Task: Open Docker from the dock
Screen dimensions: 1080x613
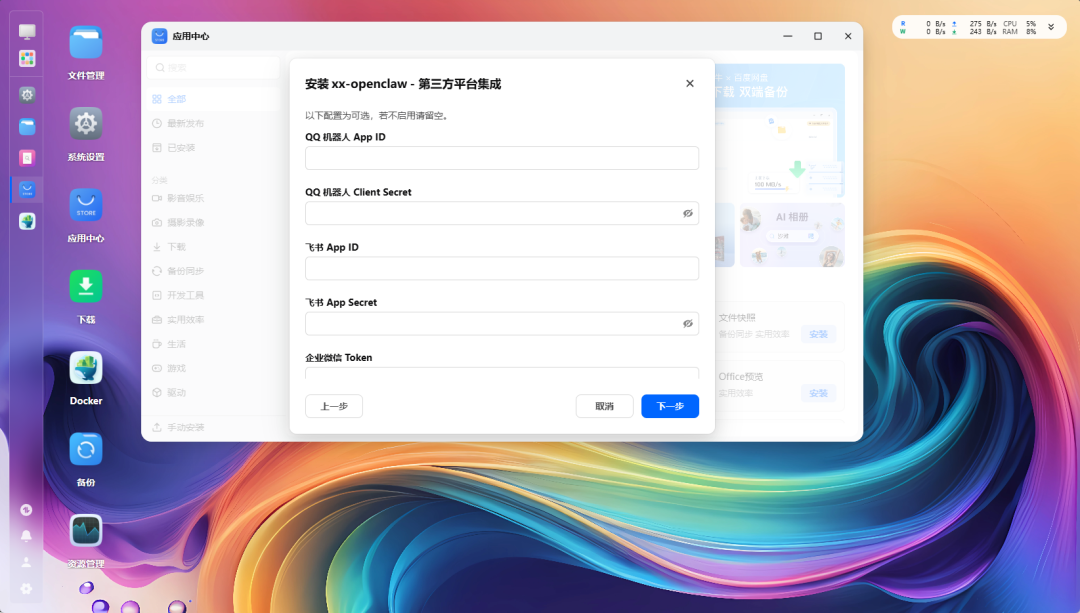Action: pyautogui.click(x=85, y=366)
